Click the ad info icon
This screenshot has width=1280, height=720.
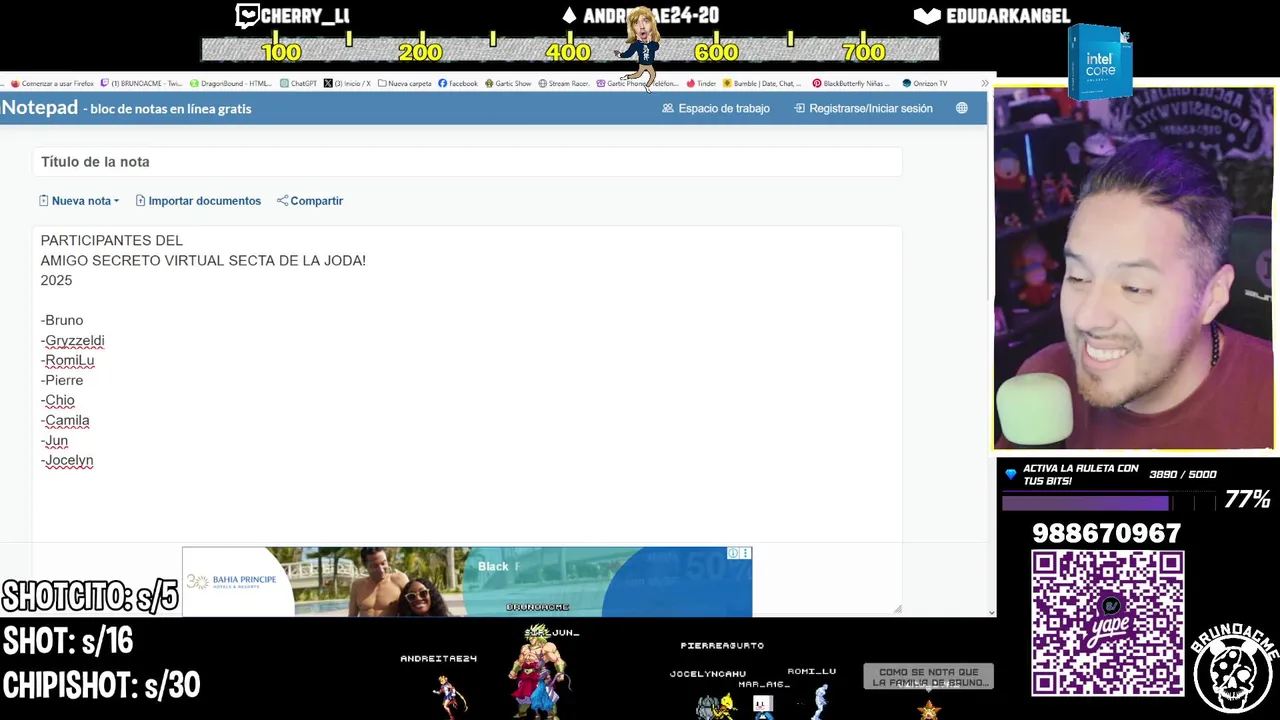pos(733,553)
